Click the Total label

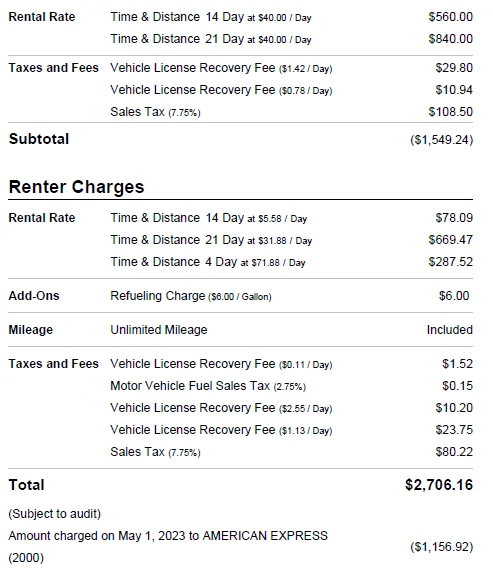pos(26,485)
